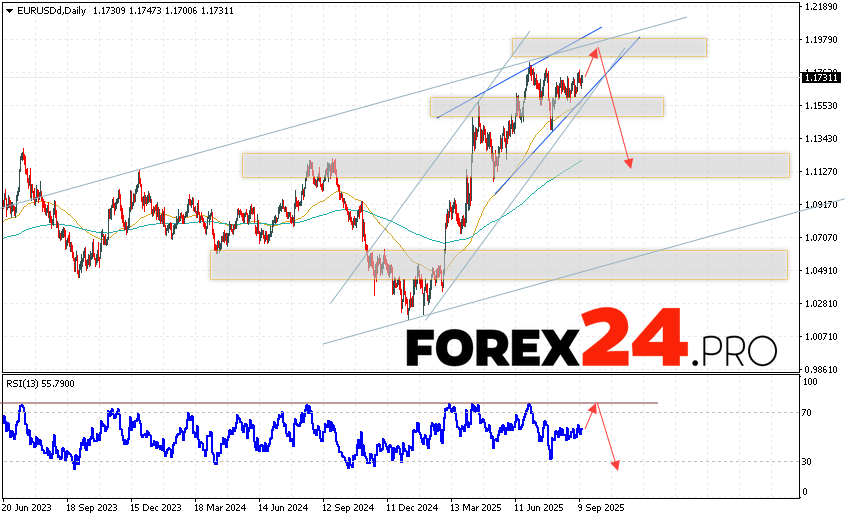Select the red down arrowhead on the price chart
This screenshot has height=519, width=845.
click(629, 163)
